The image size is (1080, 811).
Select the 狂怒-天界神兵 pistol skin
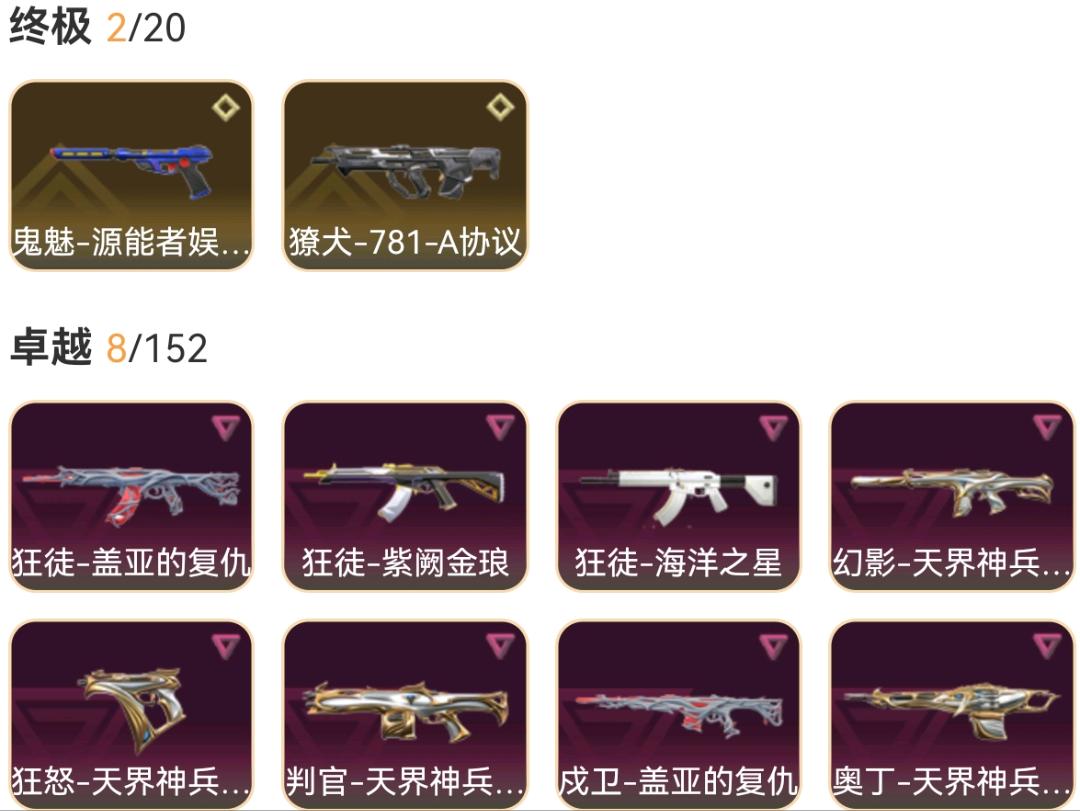pos(131,715)
